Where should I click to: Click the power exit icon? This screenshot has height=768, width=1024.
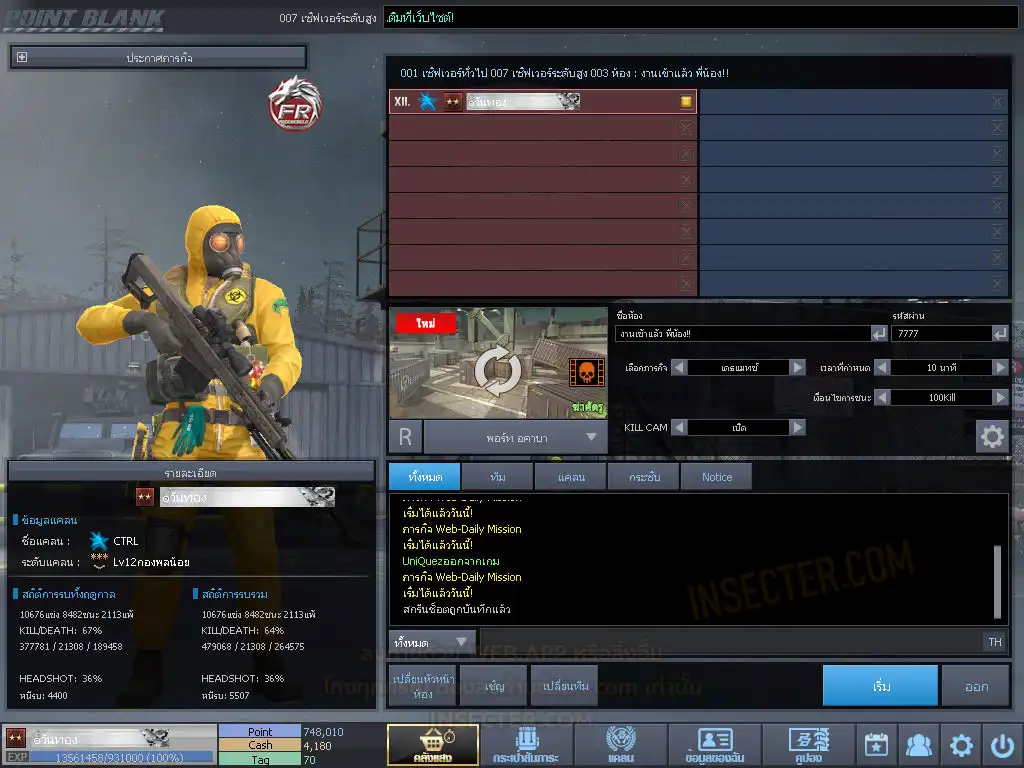(1002, 745)
